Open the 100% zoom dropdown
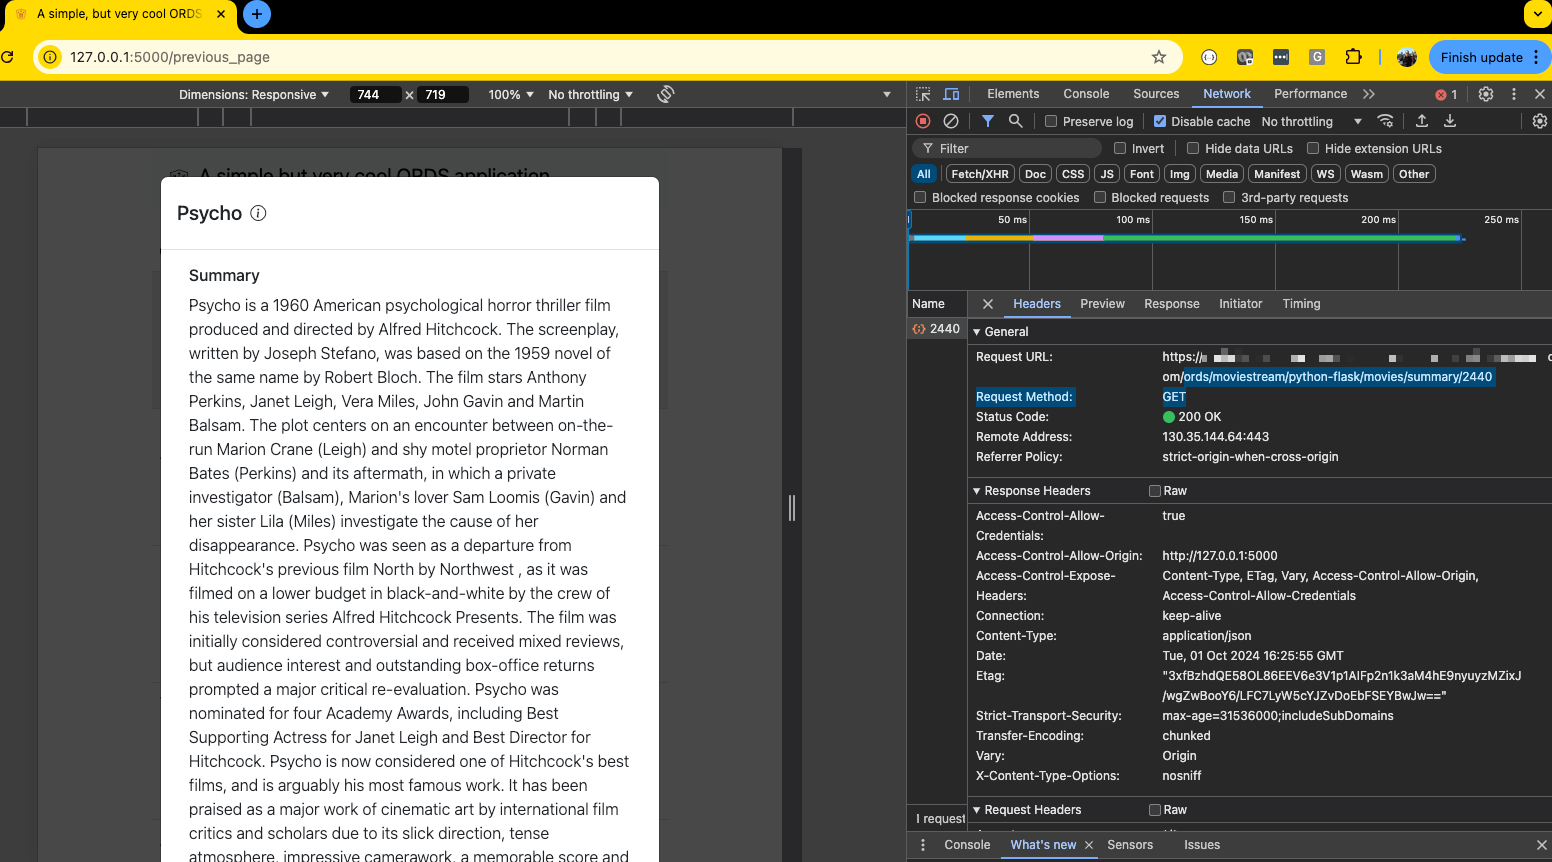Image resolution: width=1552 pixels, height=862 pixels. 511,94
